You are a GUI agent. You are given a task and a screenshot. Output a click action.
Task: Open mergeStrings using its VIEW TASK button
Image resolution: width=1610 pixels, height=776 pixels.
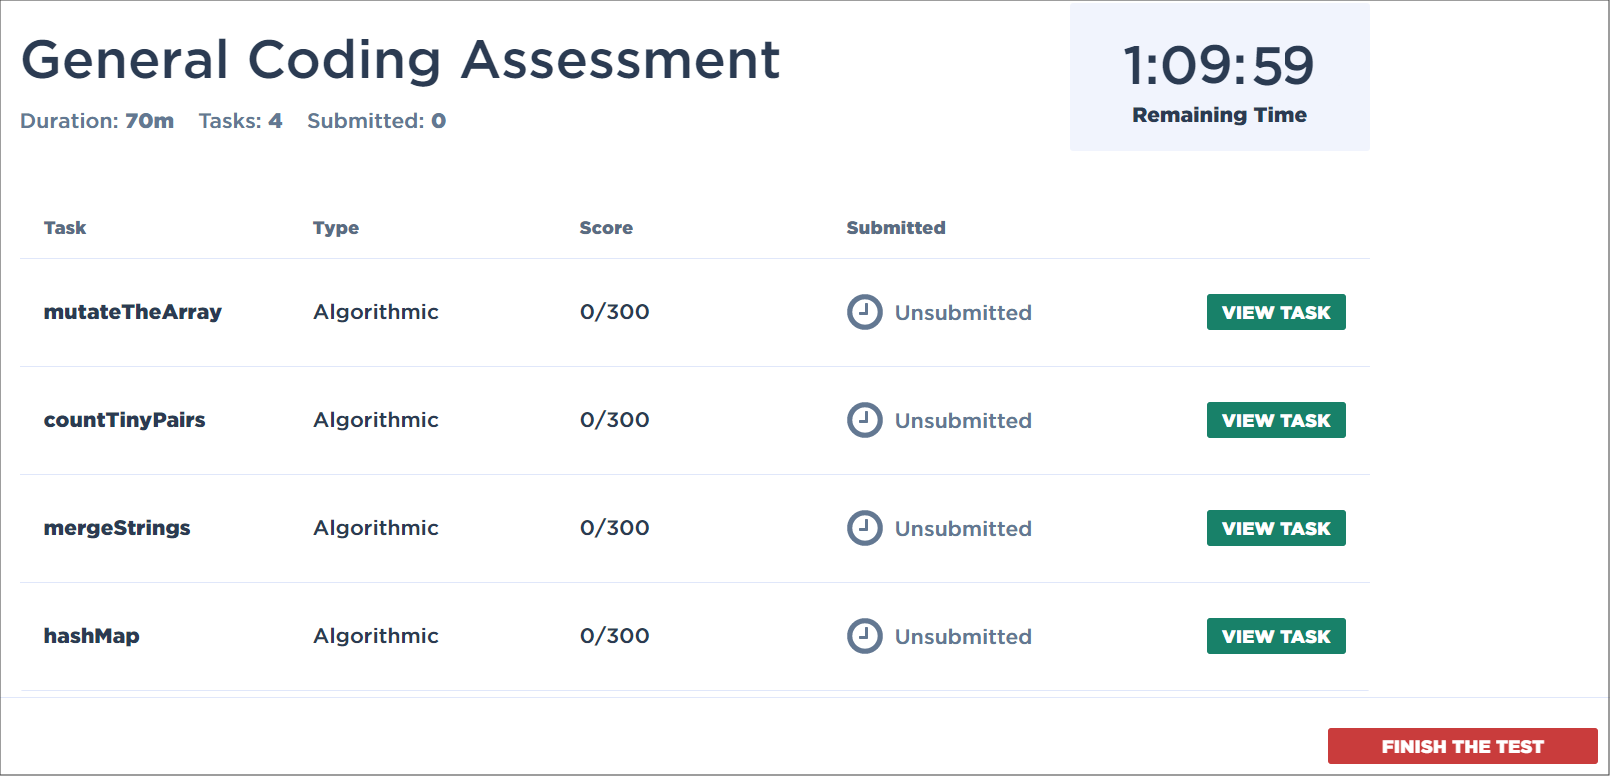(x=1275, y=528)
